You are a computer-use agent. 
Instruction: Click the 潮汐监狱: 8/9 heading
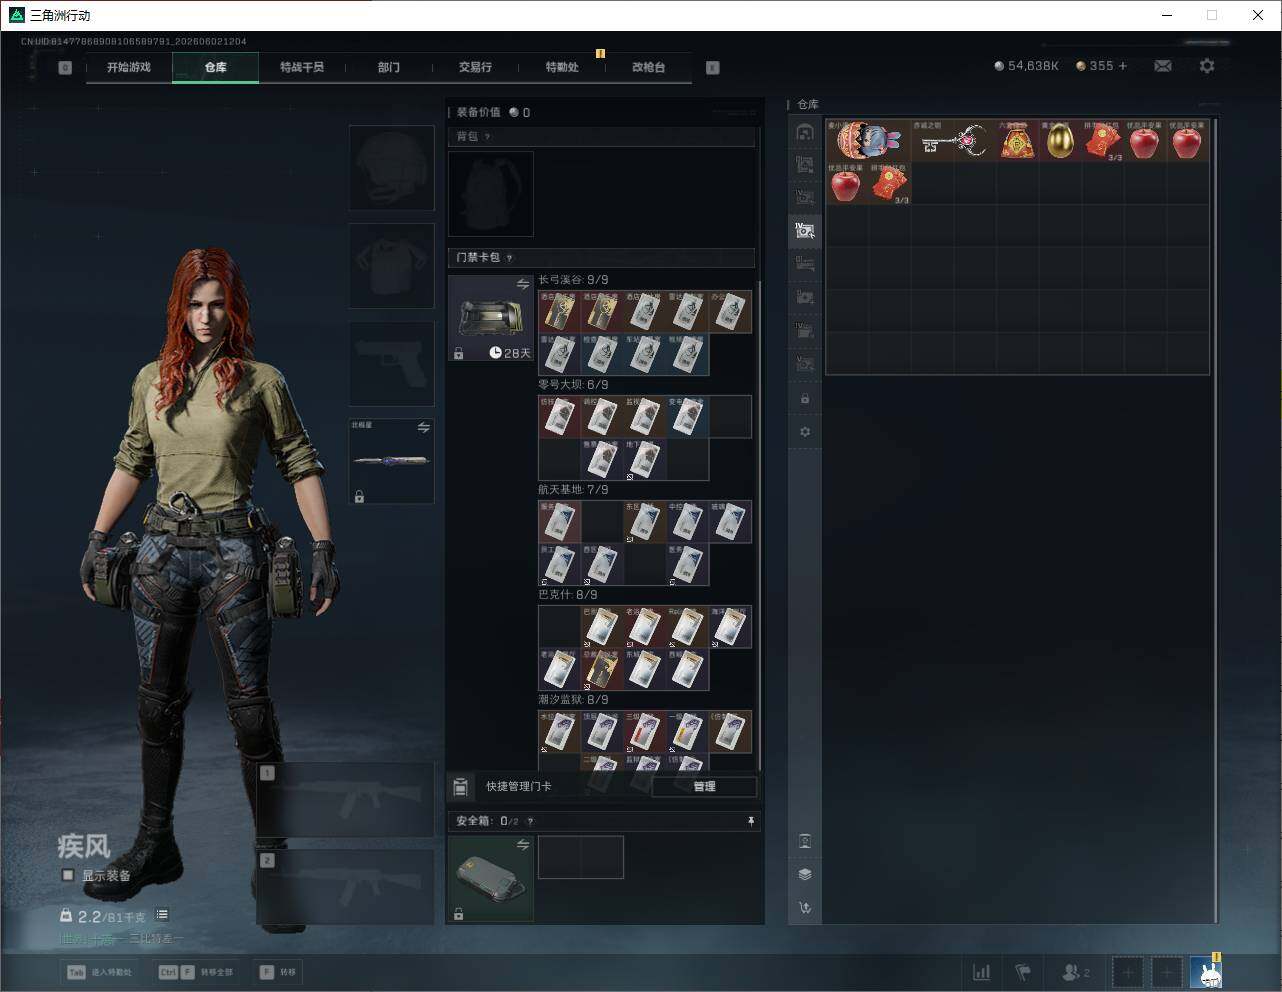[573, 700]
